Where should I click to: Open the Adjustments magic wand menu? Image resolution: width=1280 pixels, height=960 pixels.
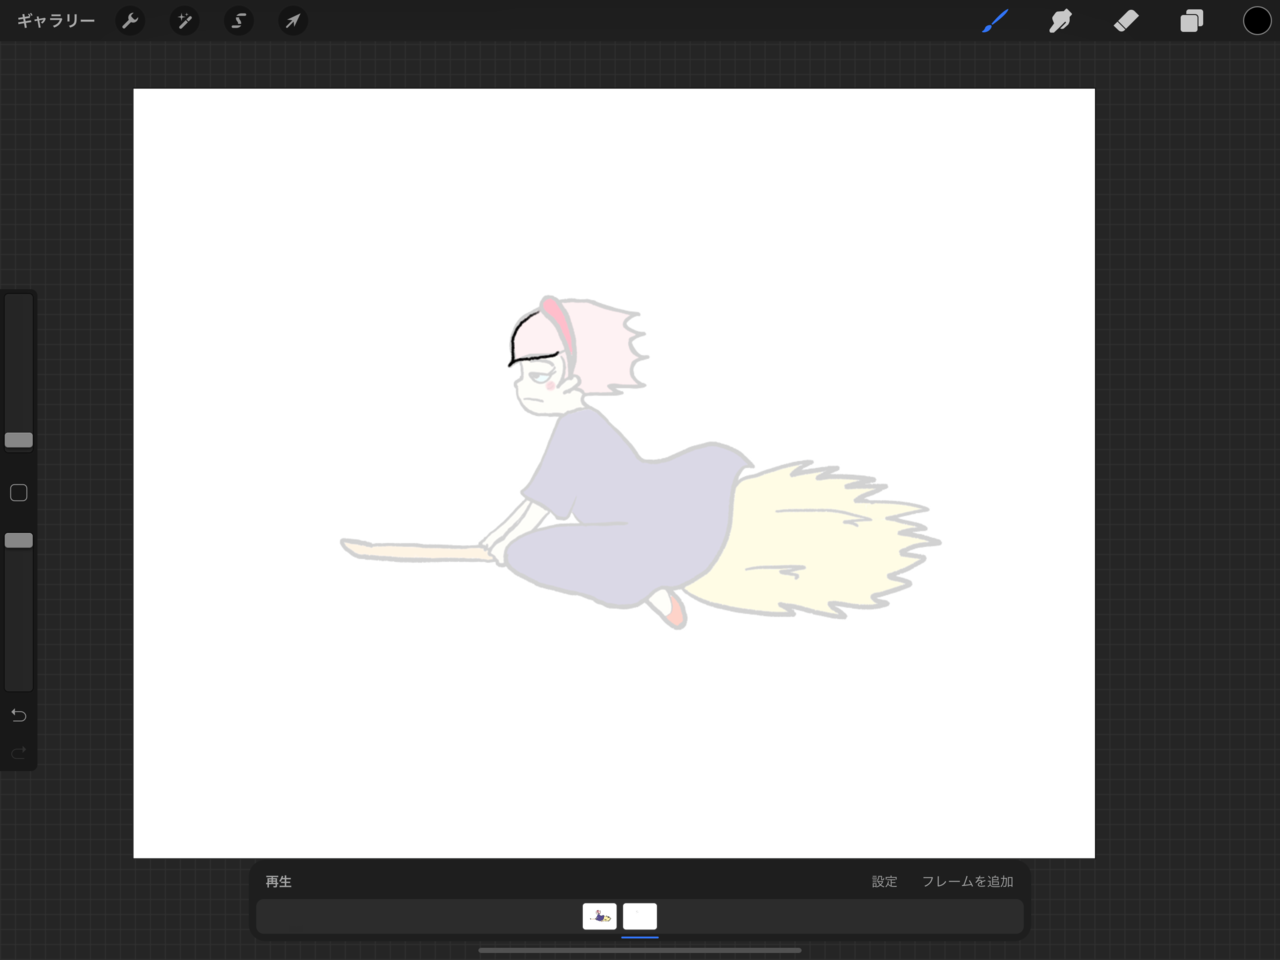tap(185, 21)
